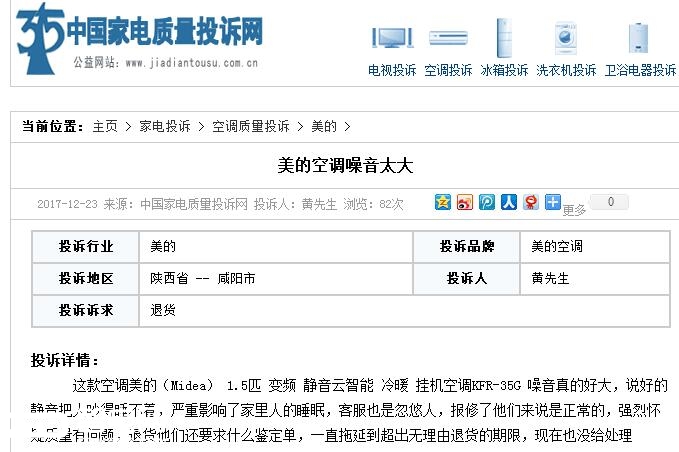The width and height of the screenshot is (679, 452).
Task: Open the 电视投诉 menu link
Action: (392, 70)
